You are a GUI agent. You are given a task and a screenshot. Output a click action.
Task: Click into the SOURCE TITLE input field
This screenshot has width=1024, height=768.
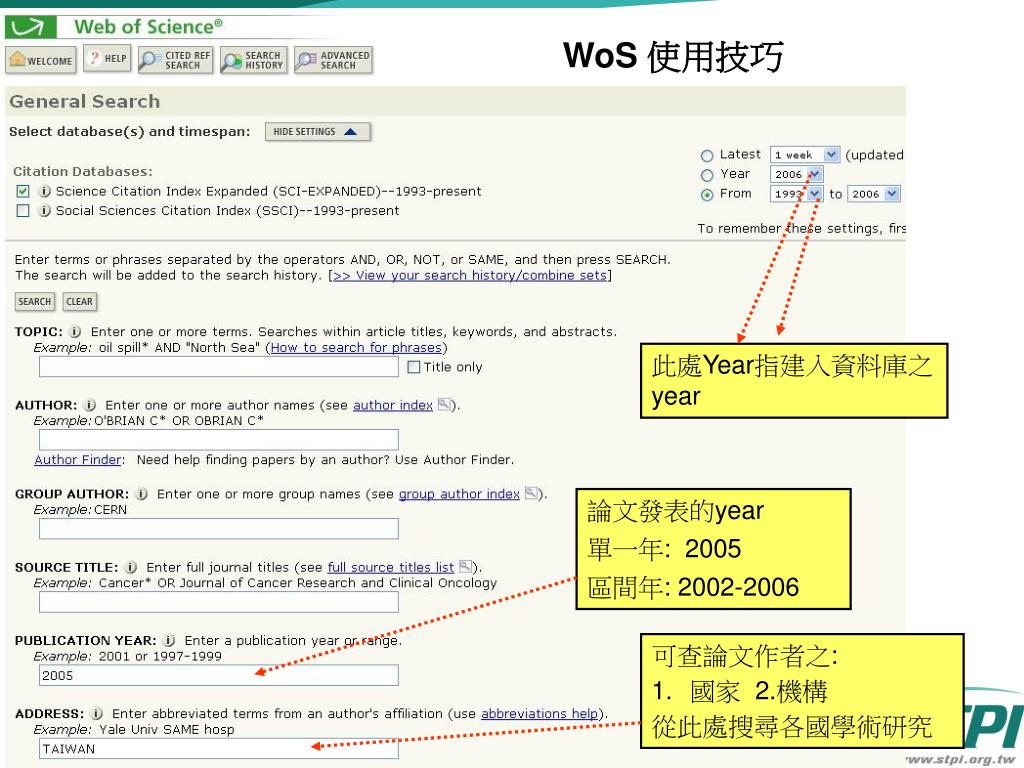pos(219,601)
